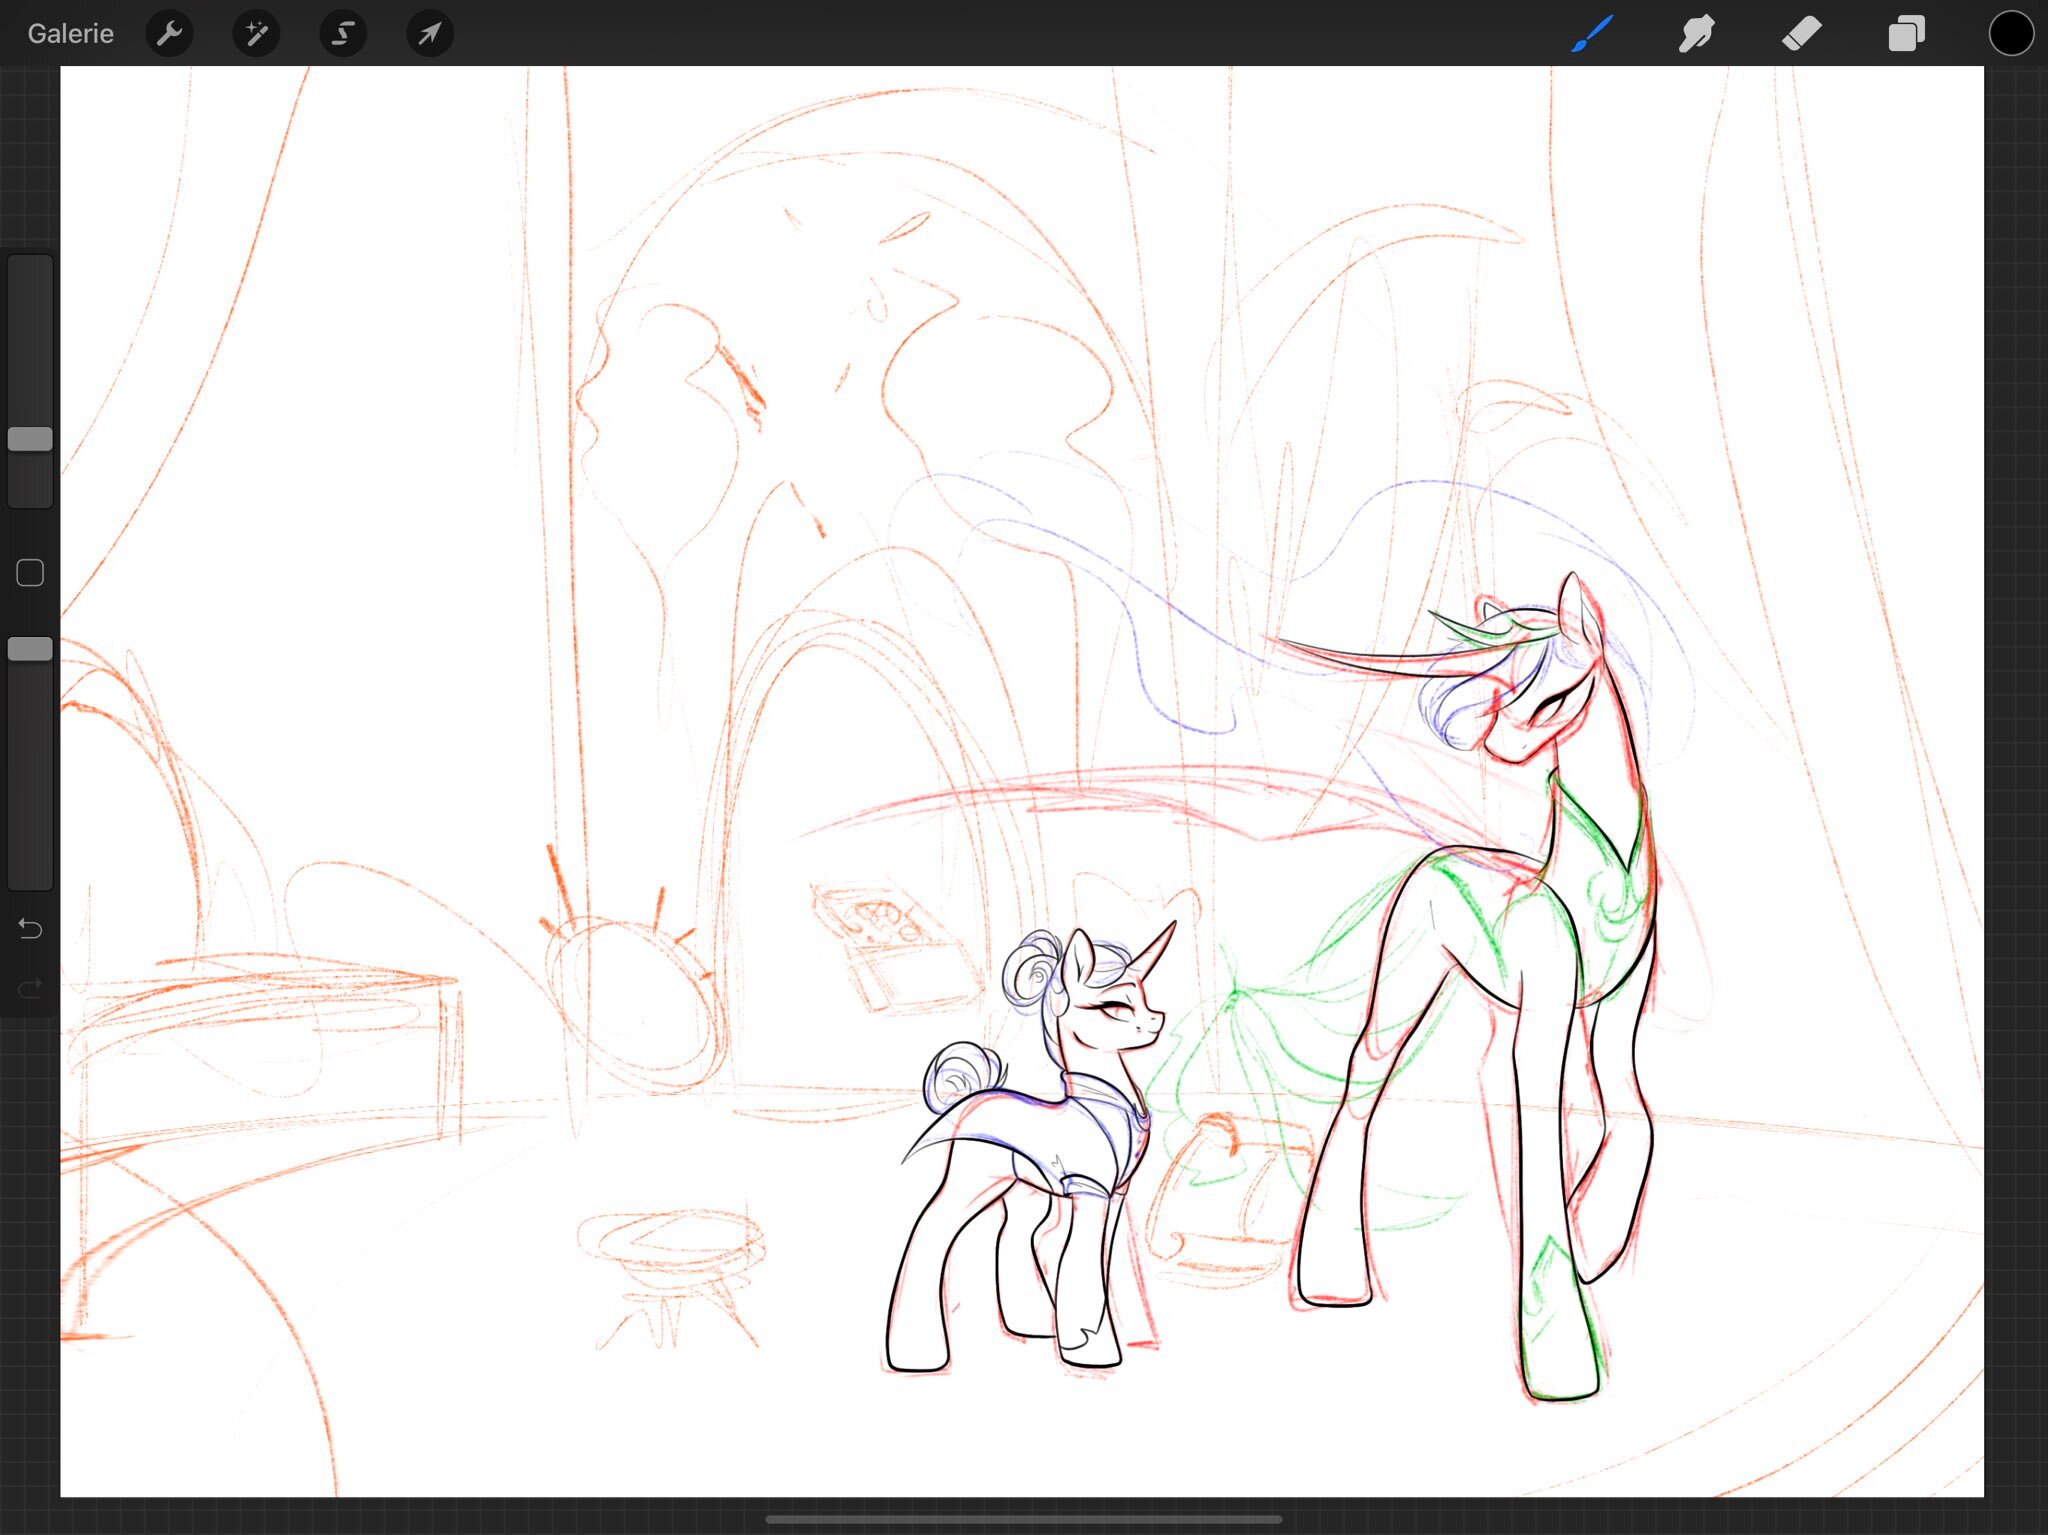
Task: Open the Galerie view
Action: pos(70,33)
